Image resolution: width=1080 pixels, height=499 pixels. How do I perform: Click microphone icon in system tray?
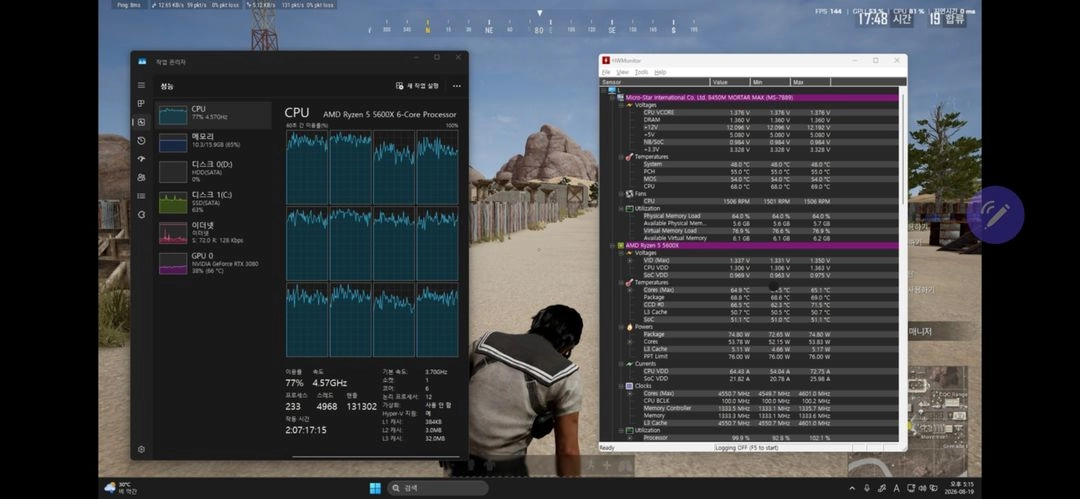[x=866, y=488]
